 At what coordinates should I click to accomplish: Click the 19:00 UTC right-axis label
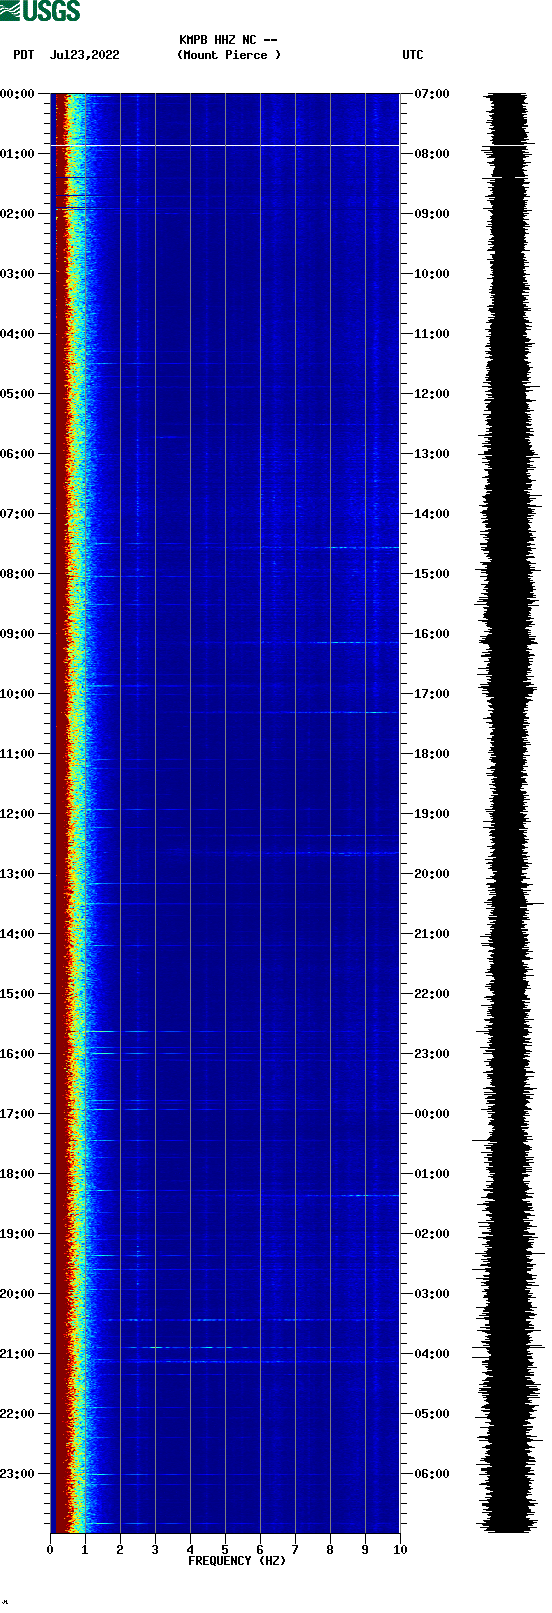[432, 814]
